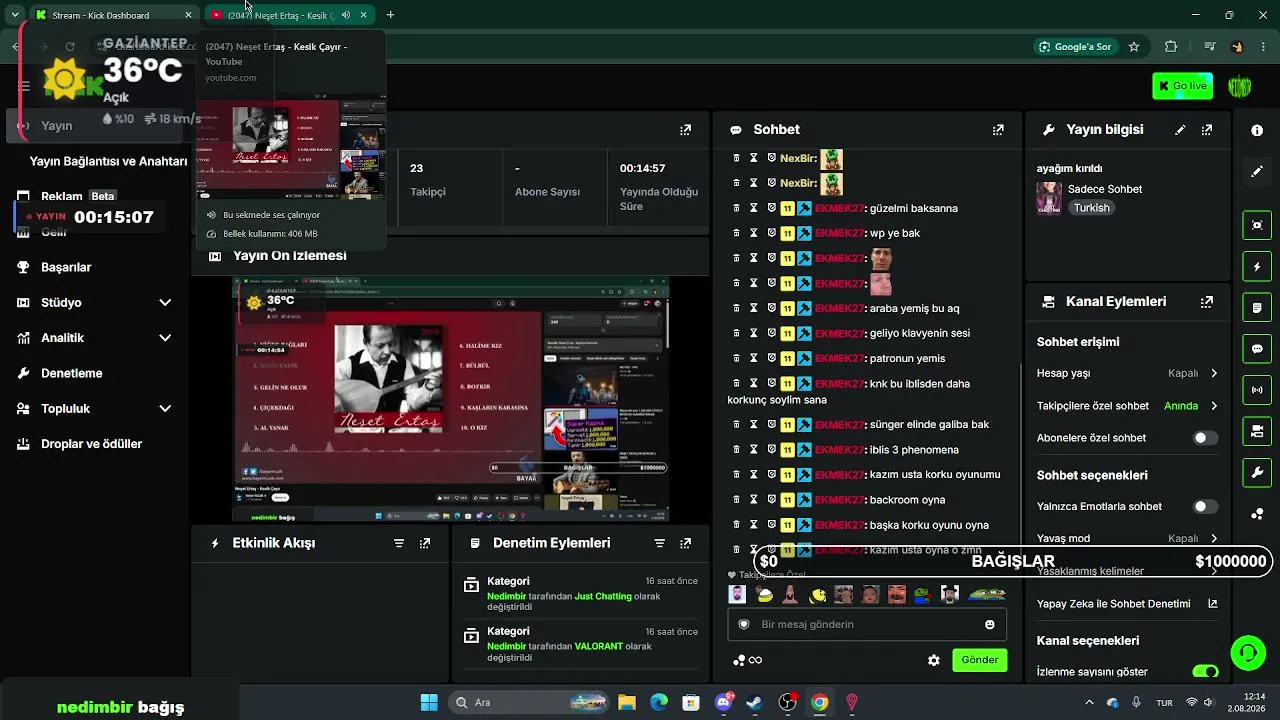The height and width of the screenshot is (720, 1280).
Task: Open Yapay Zeka ile Sohbet Denetimi link
Action: [1127, 604]
